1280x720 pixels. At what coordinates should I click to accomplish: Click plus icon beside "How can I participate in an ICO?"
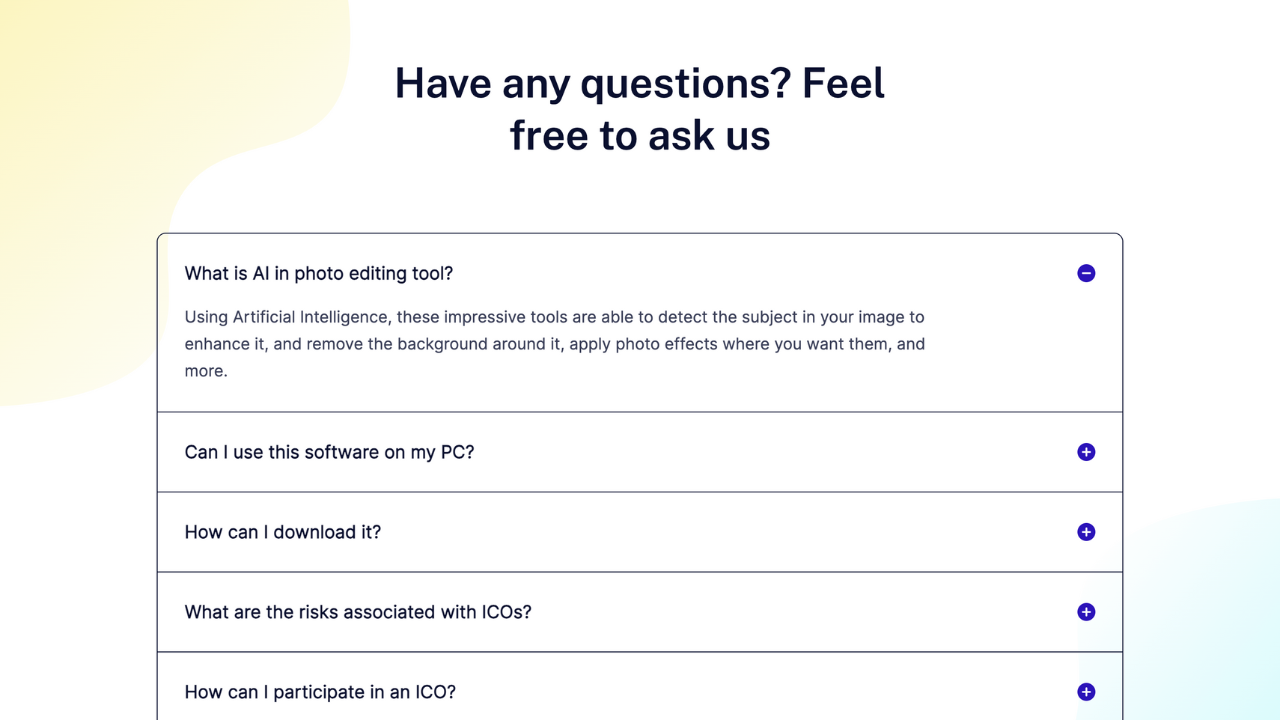pyautogui.click(x=1086, y=692)
